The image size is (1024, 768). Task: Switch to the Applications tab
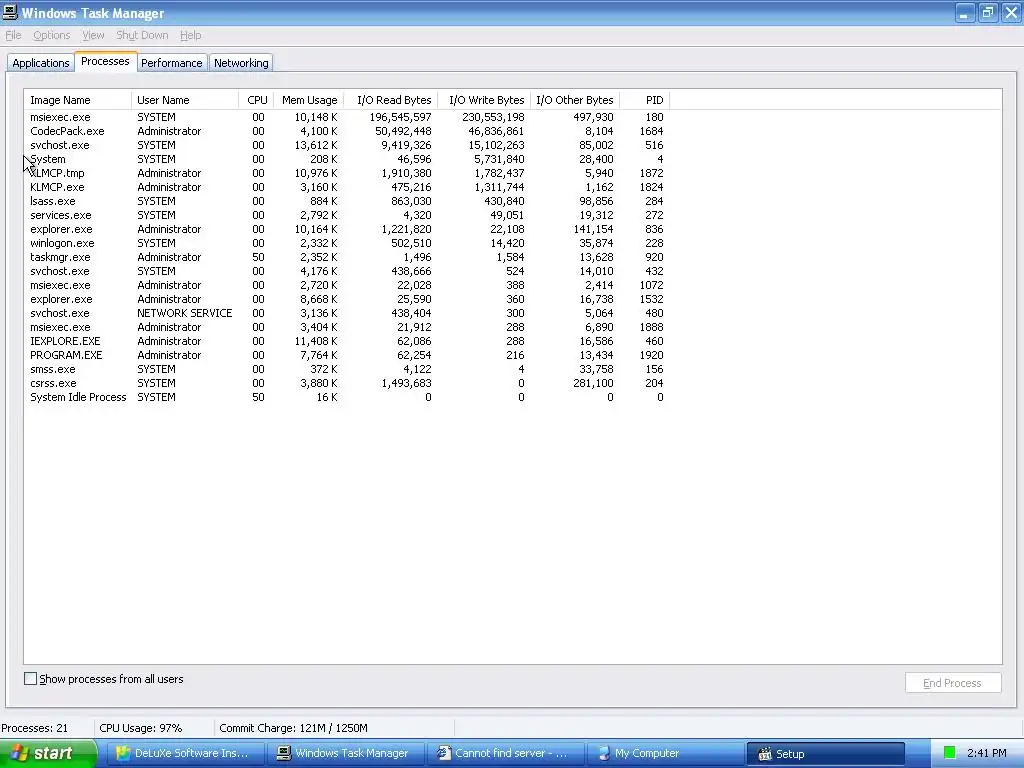(40, 63)
